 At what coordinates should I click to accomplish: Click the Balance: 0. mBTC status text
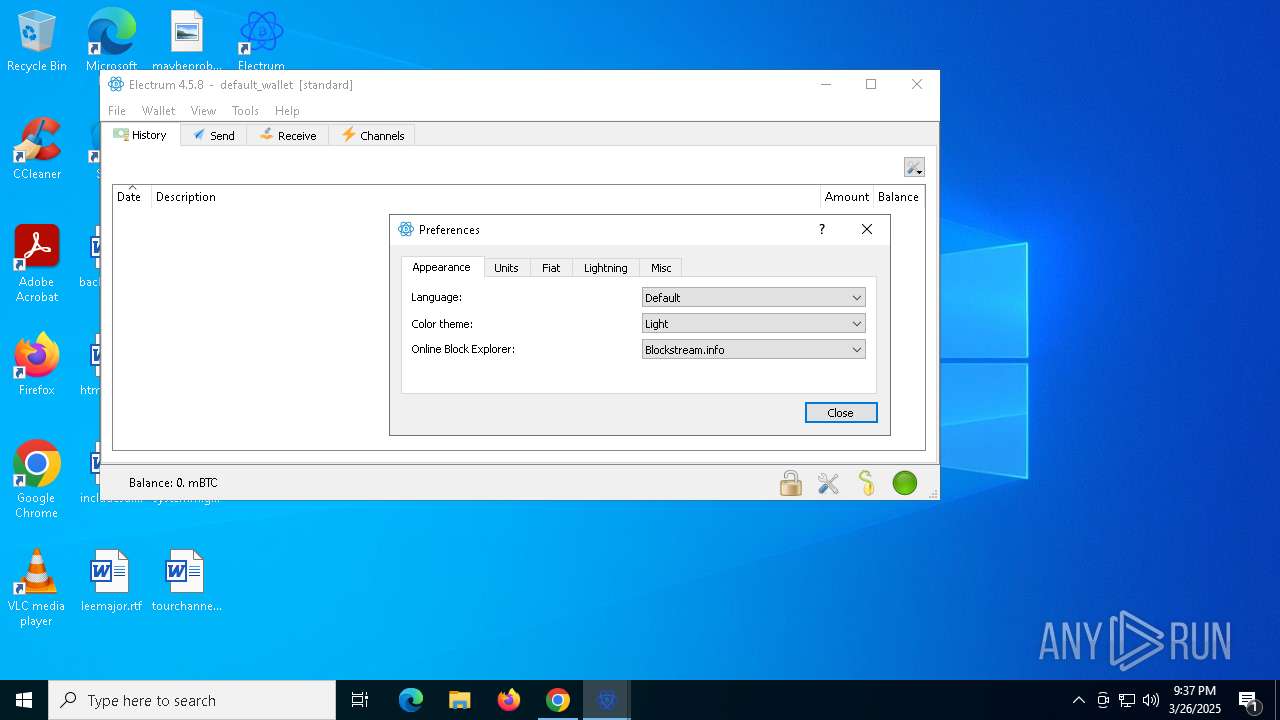pos(173,483)
